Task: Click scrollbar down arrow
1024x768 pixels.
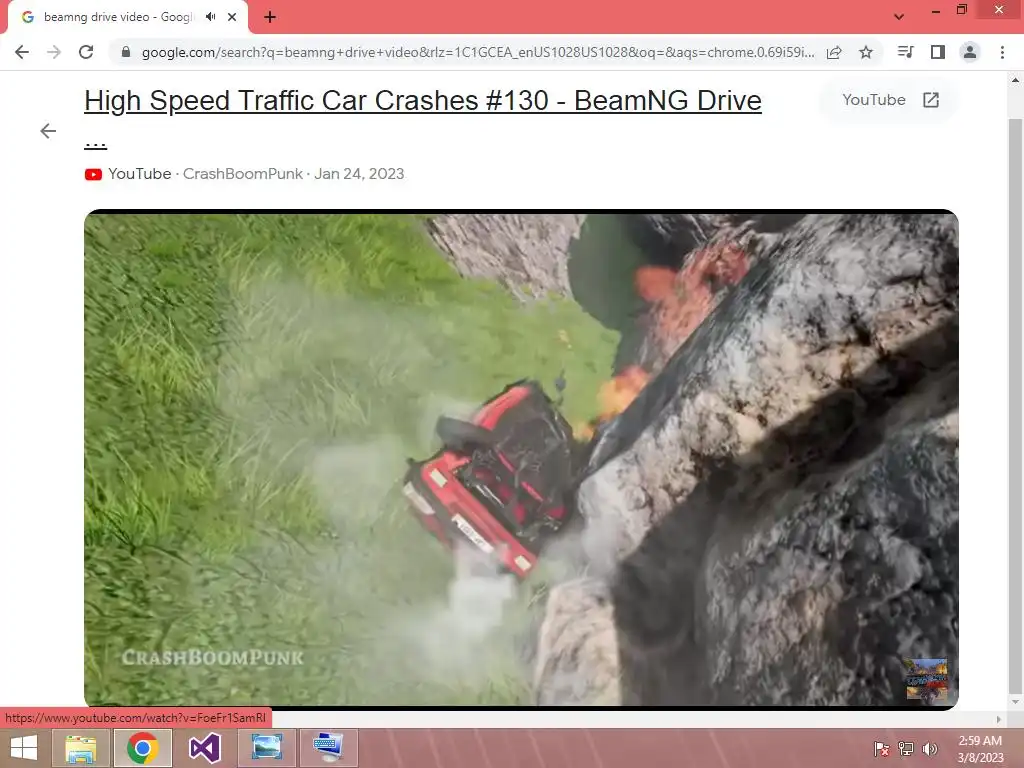Action: (x=1015, y=702)
